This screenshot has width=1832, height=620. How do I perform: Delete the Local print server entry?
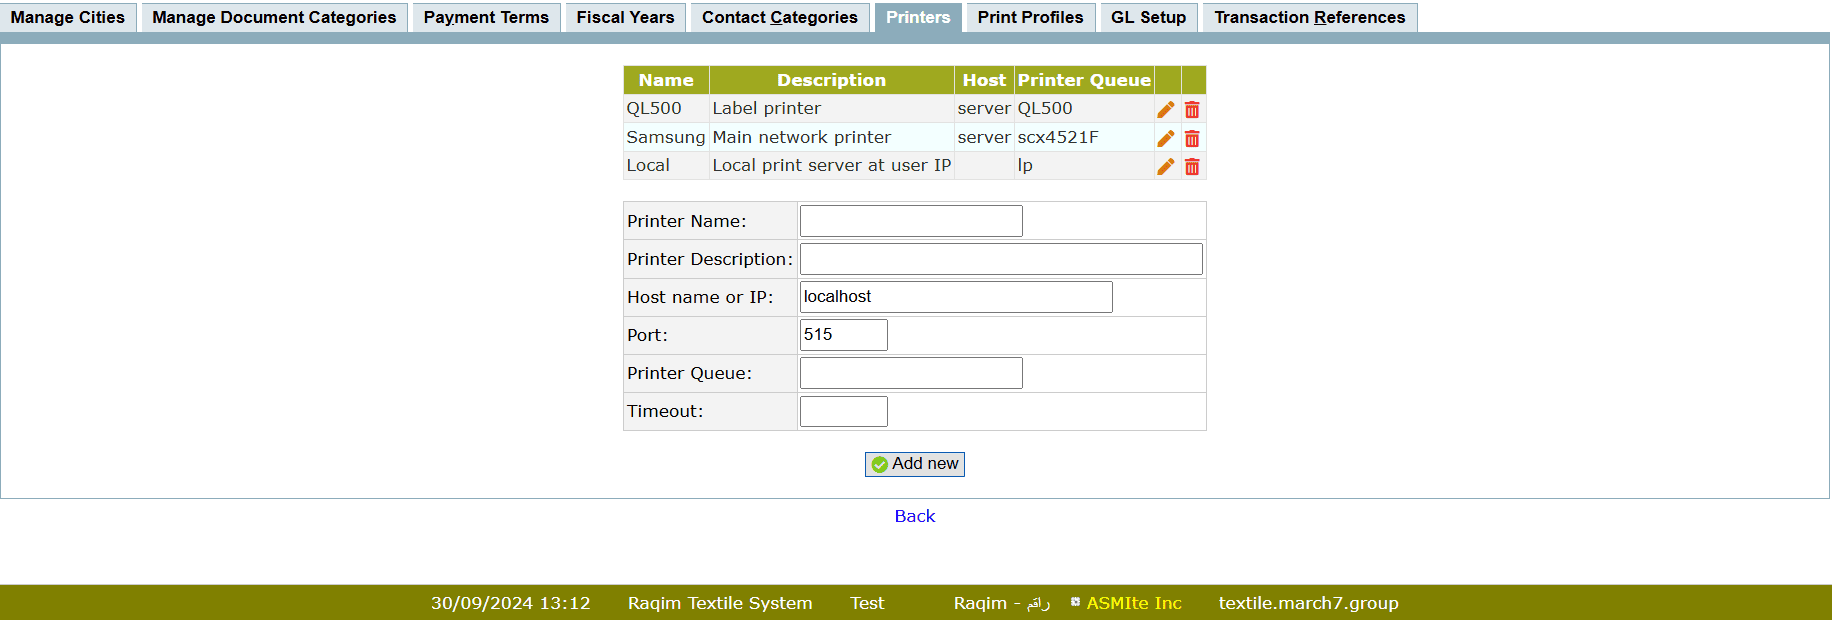[x=1192, y=167]
